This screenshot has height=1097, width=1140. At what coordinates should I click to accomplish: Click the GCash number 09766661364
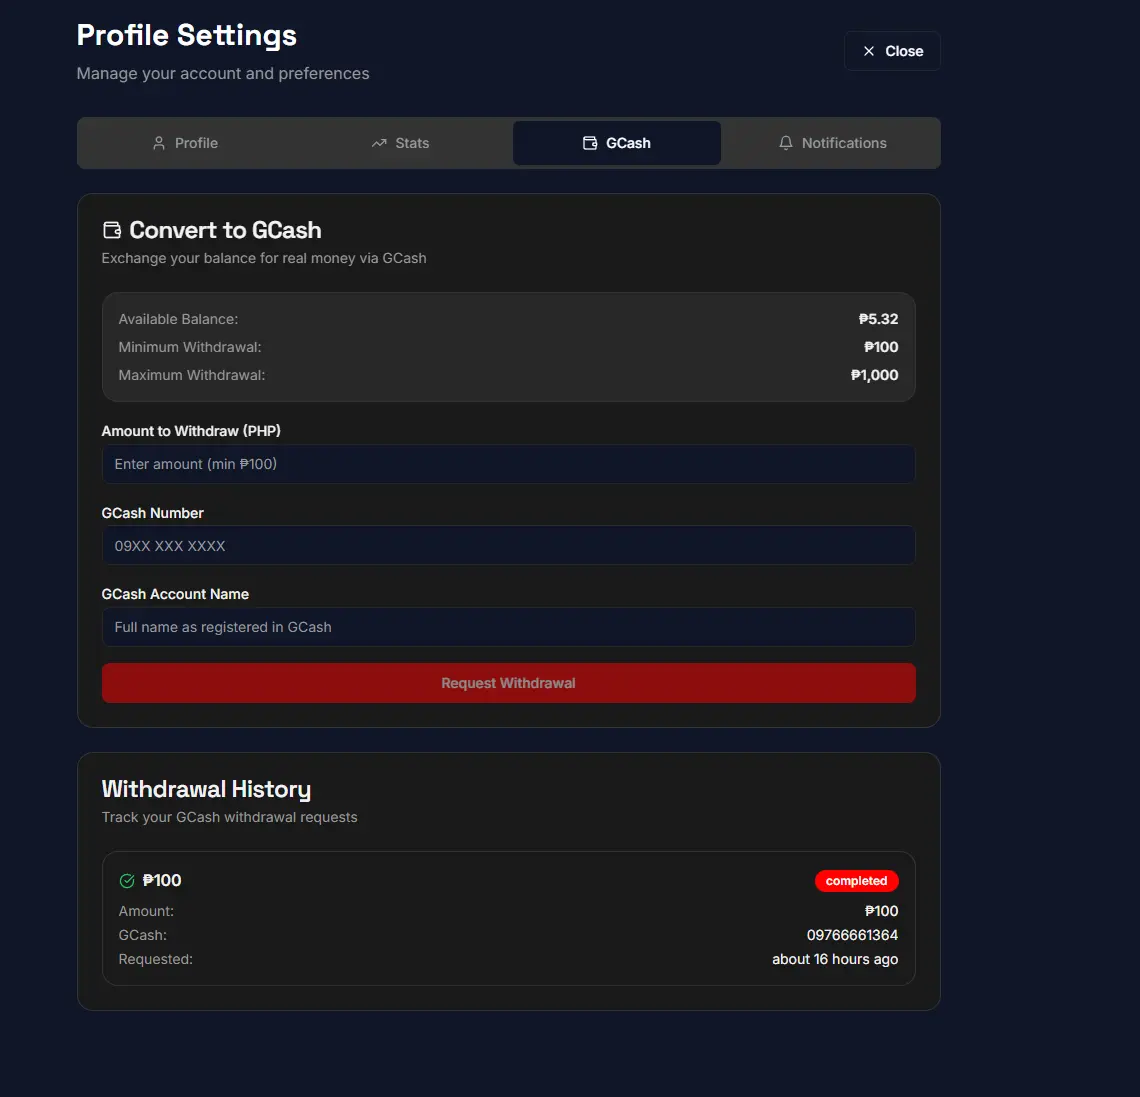tap(852, 935)
